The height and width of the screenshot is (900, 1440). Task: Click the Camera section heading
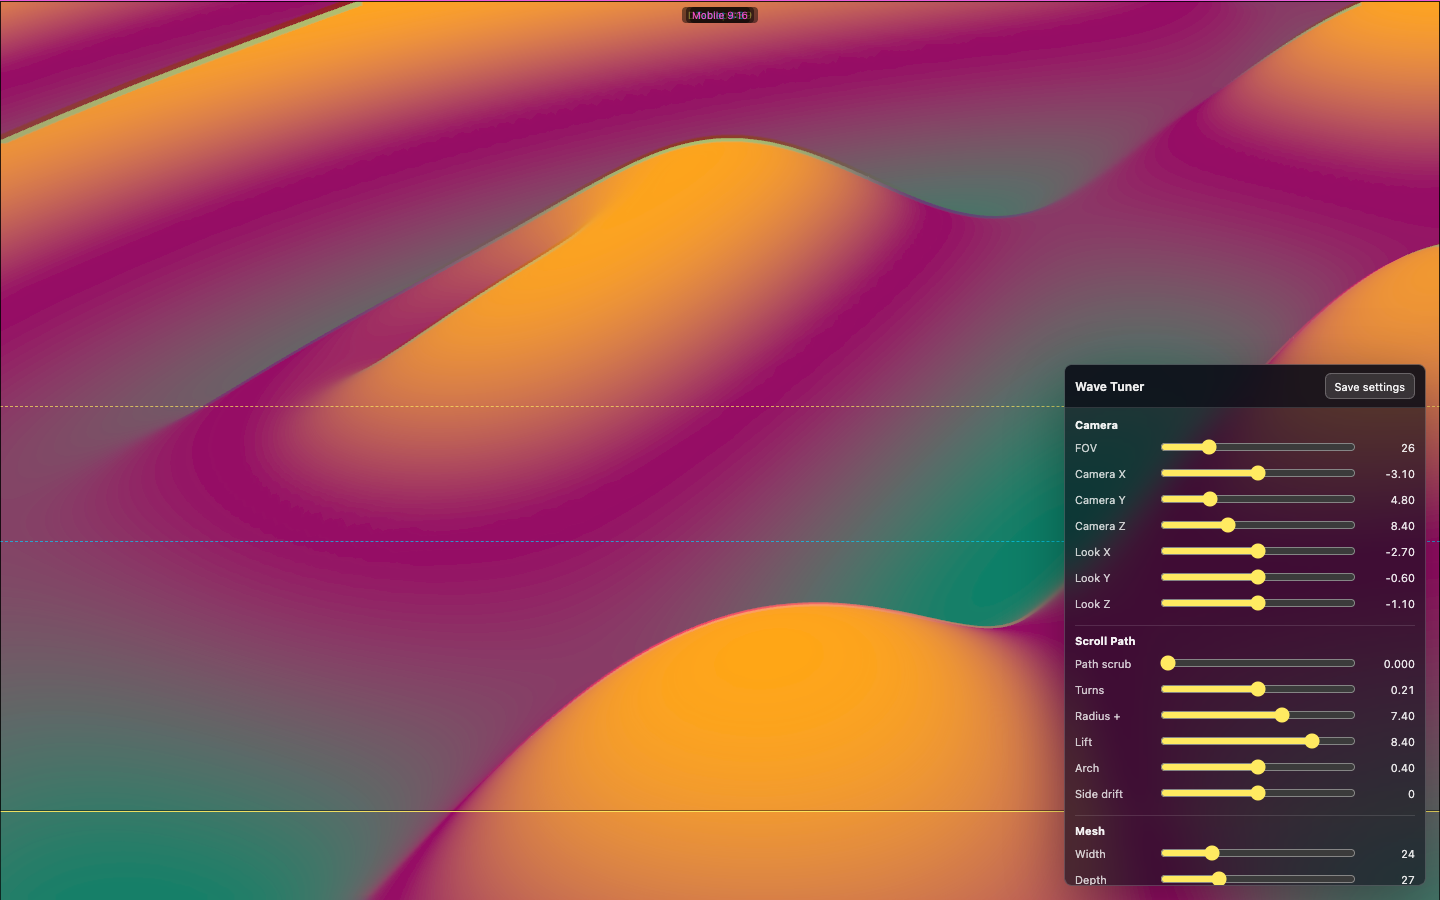coord(1096,425)
